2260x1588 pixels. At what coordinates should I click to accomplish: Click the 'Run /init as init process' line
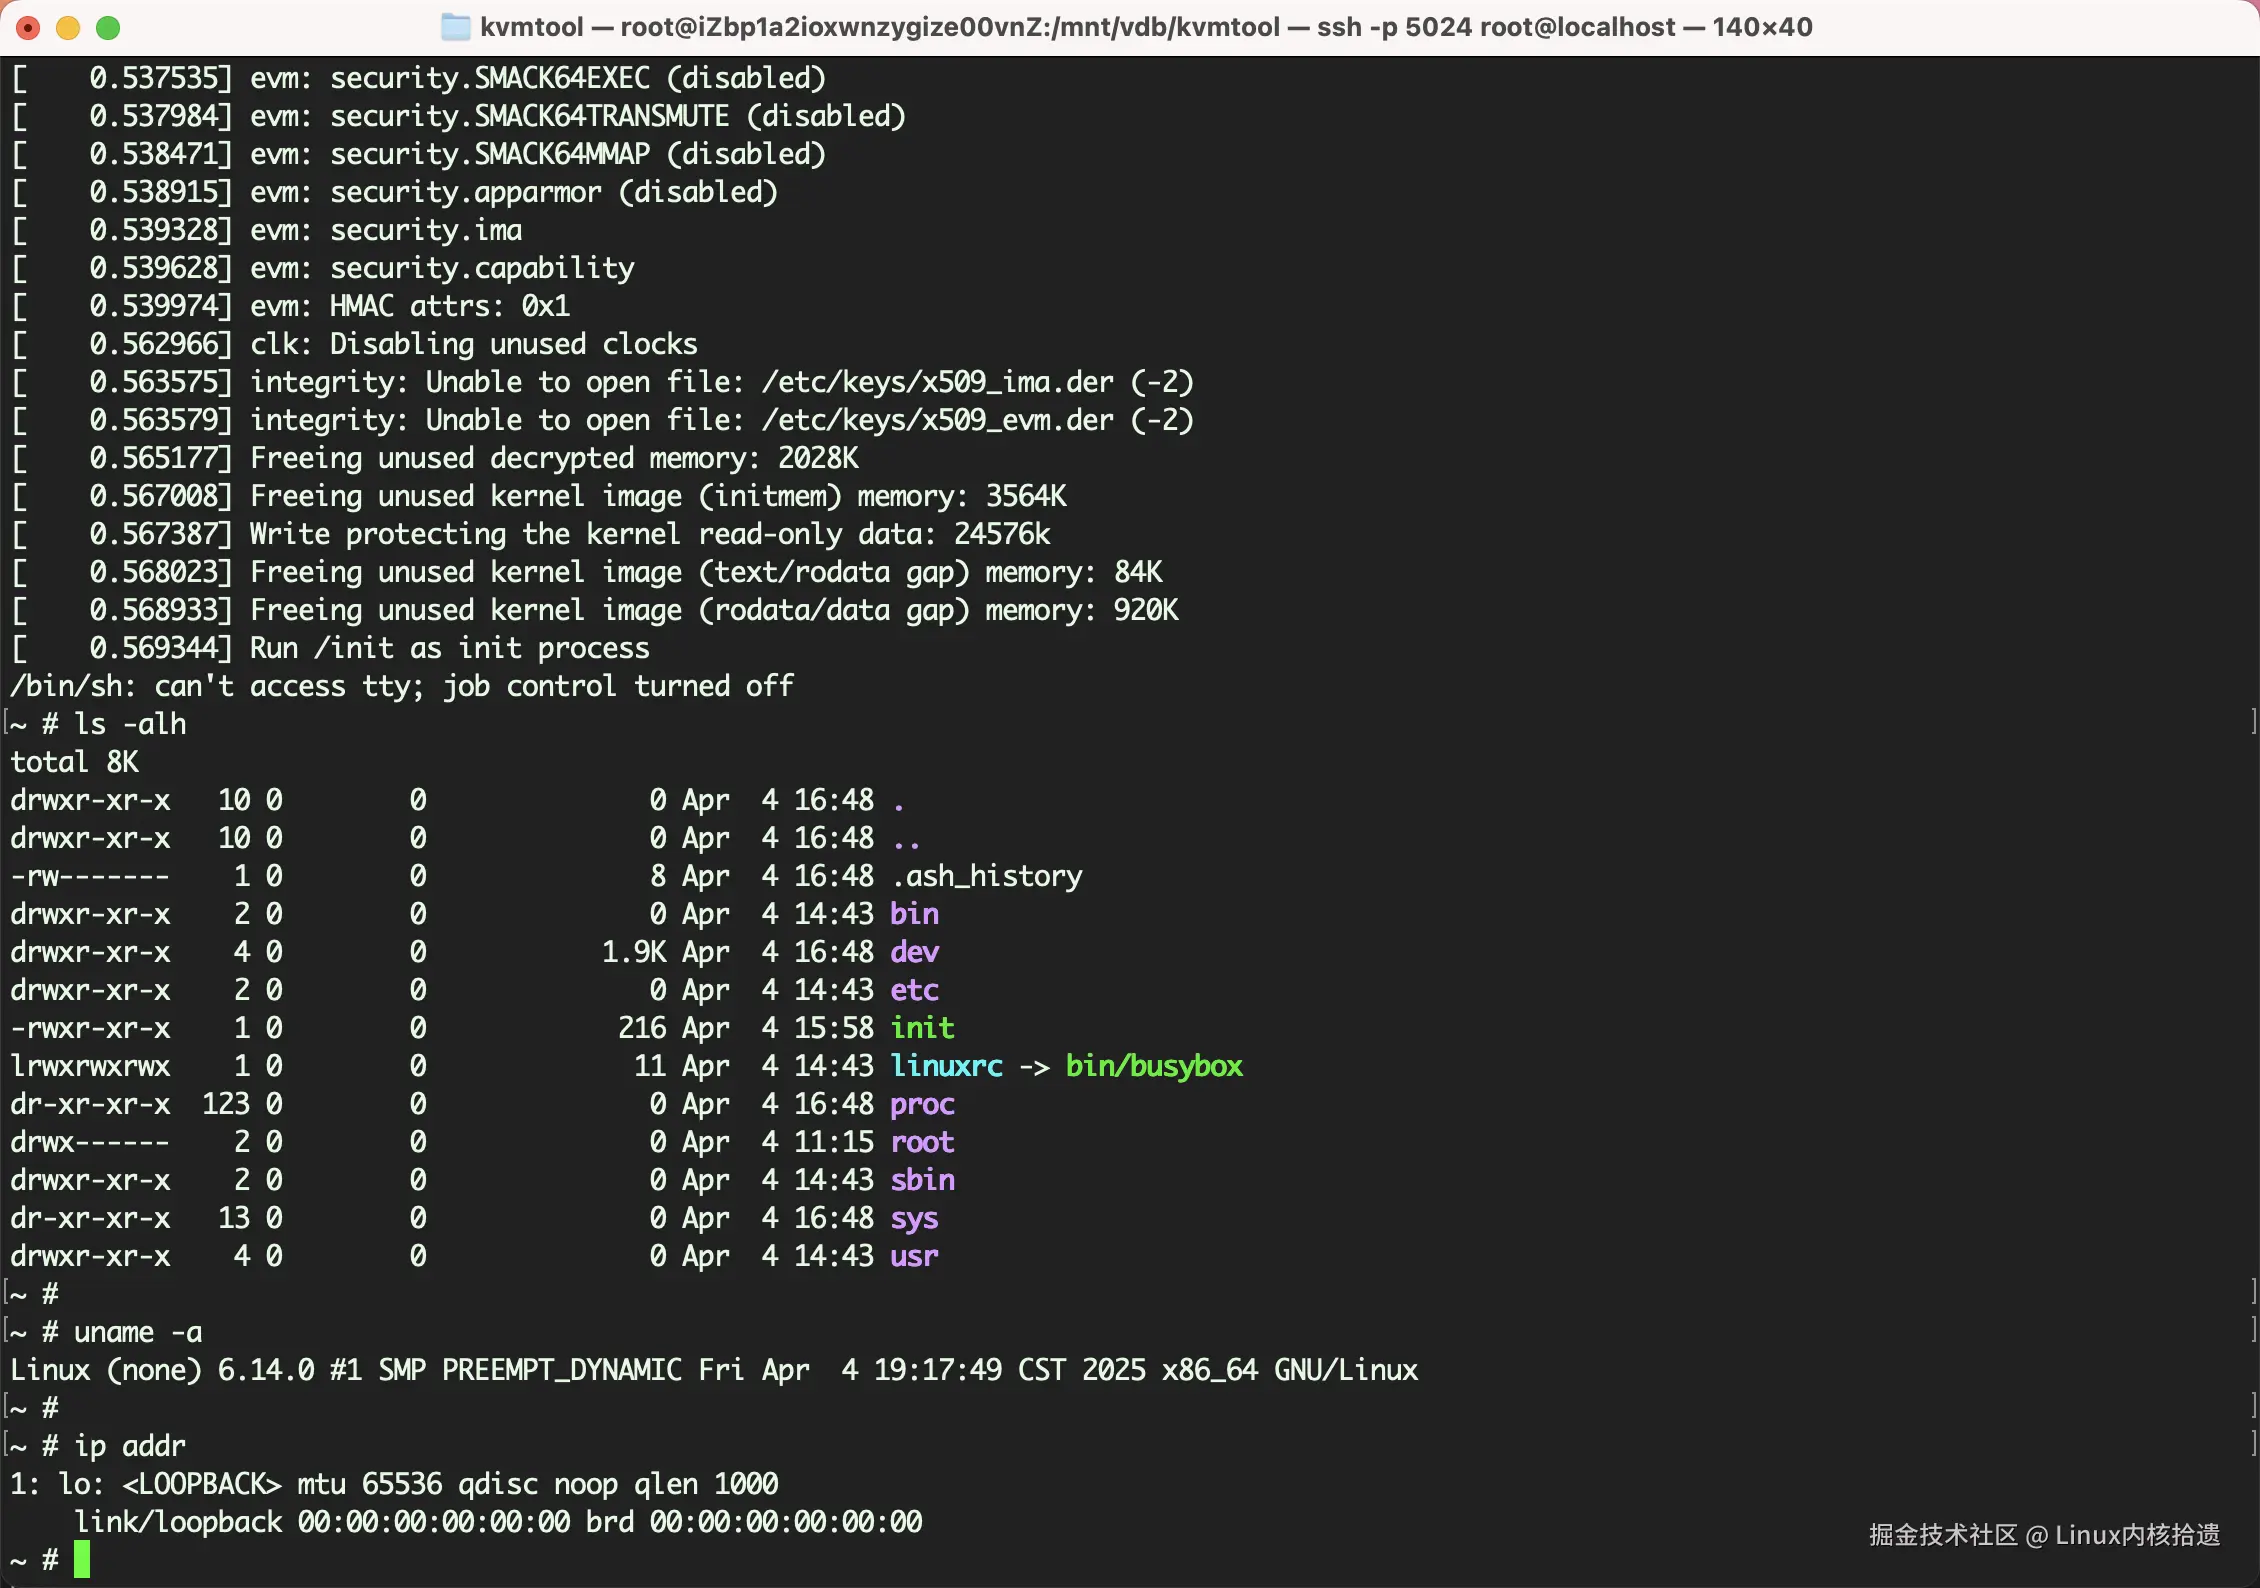(x=449, y=648)
